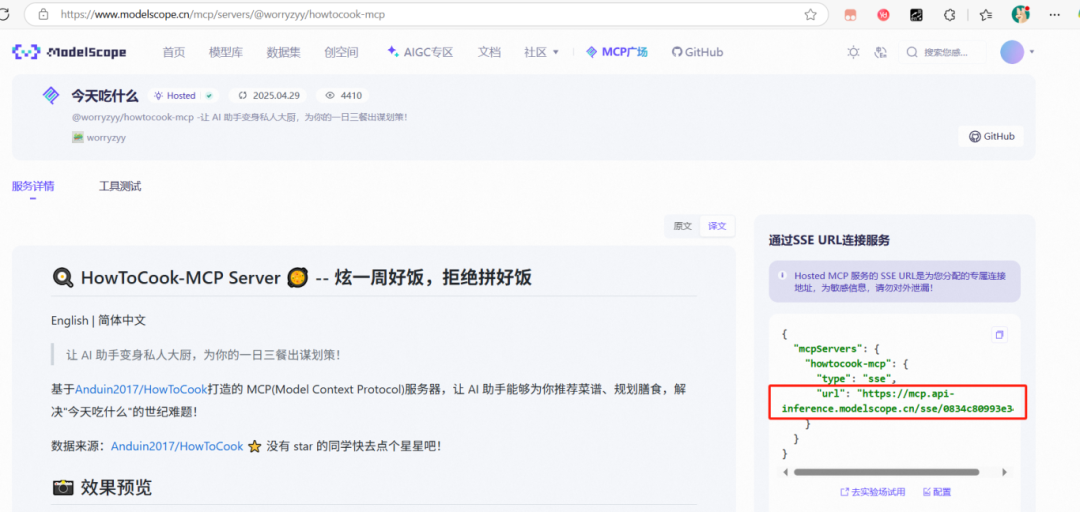Click the English language link in README
Viewport: 1080px width, 512px height.
point(70,321)
